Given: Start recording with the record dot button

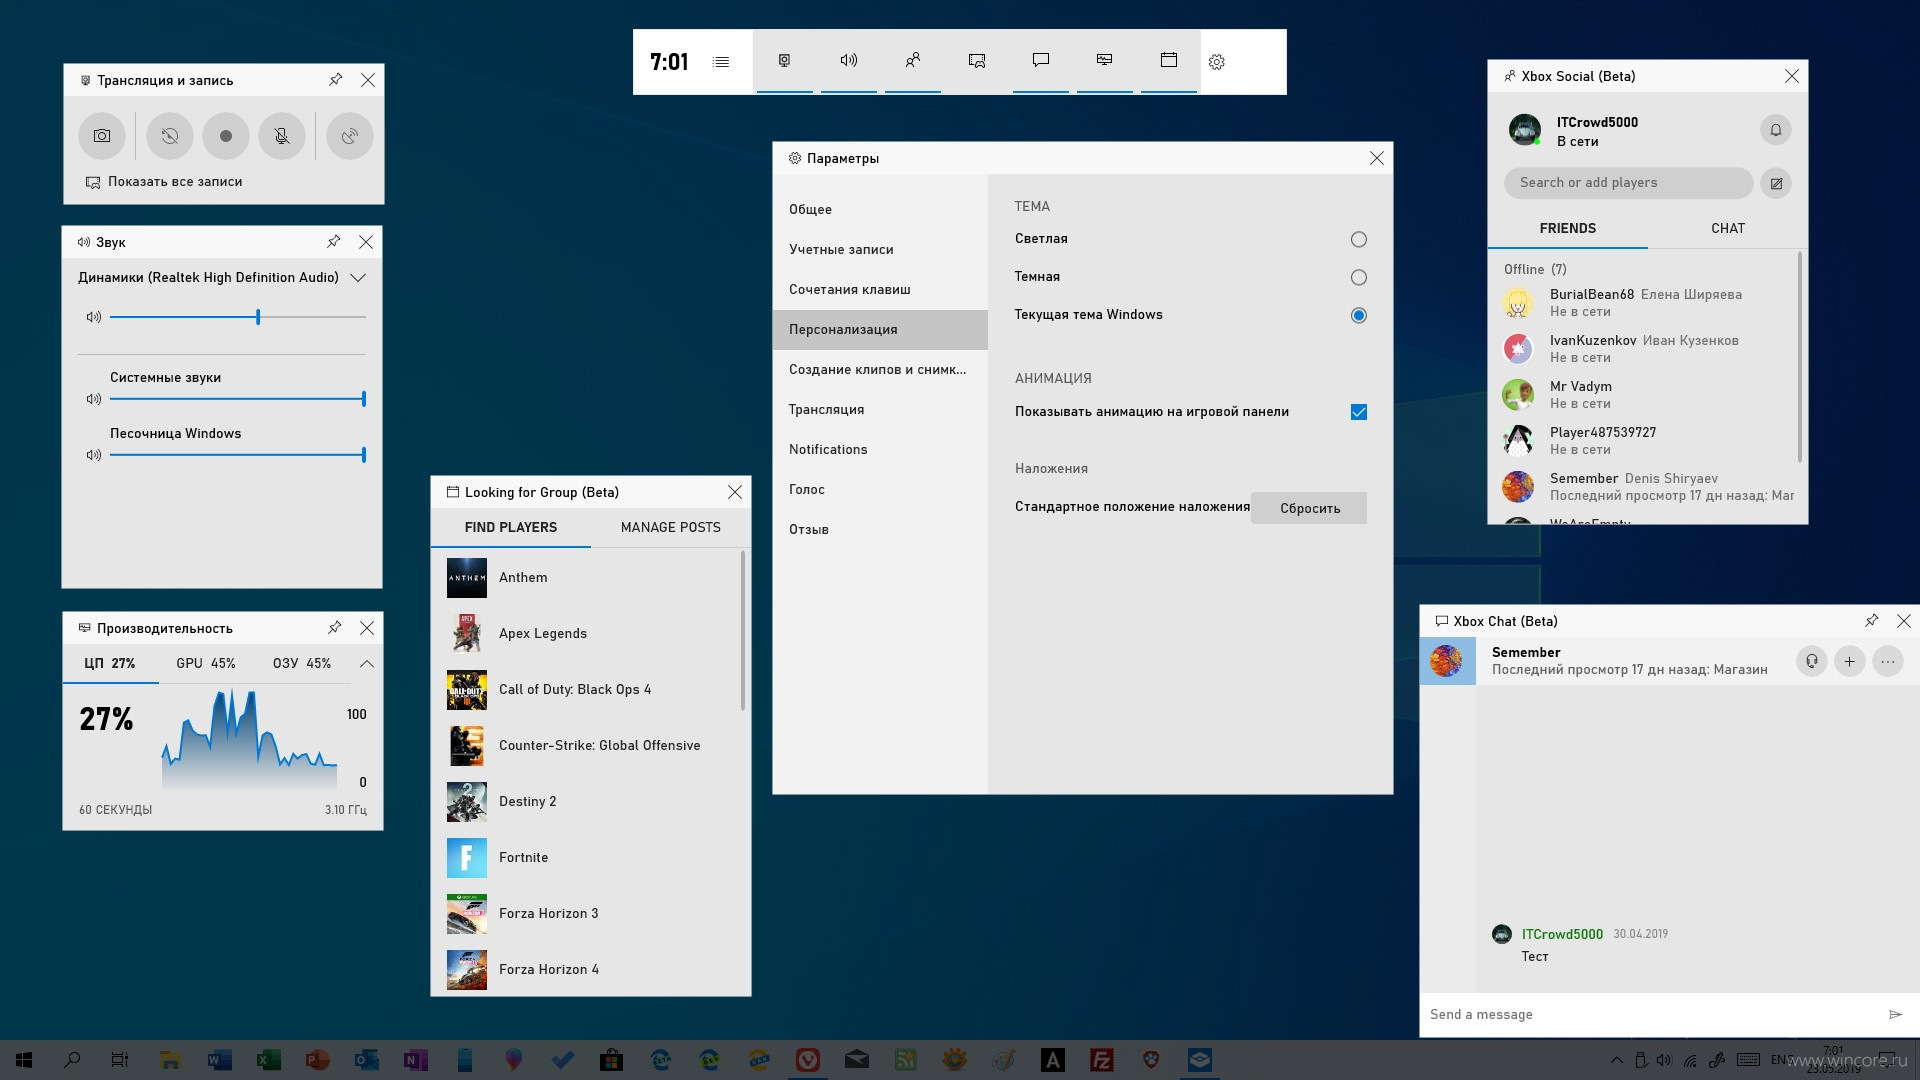Looking at the screenshot, I should click(226, 136).
